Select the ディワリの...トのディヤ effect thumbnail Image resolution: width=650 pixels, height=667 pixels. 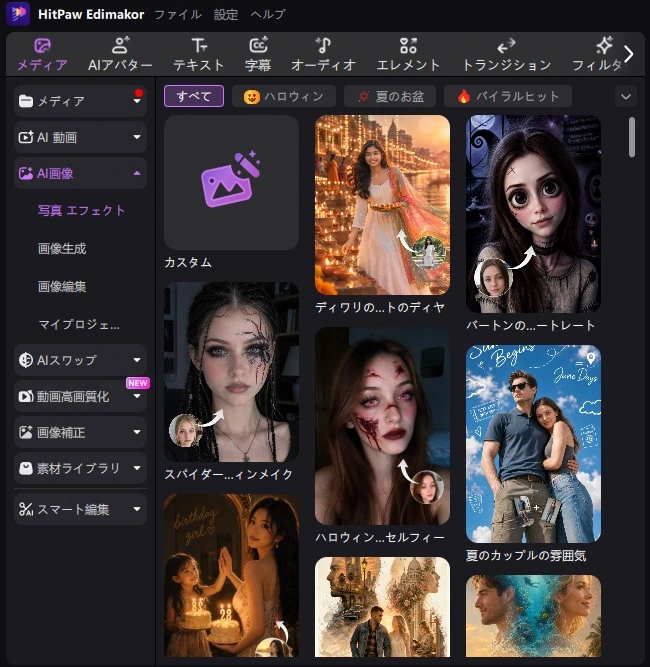click(382, 205)
